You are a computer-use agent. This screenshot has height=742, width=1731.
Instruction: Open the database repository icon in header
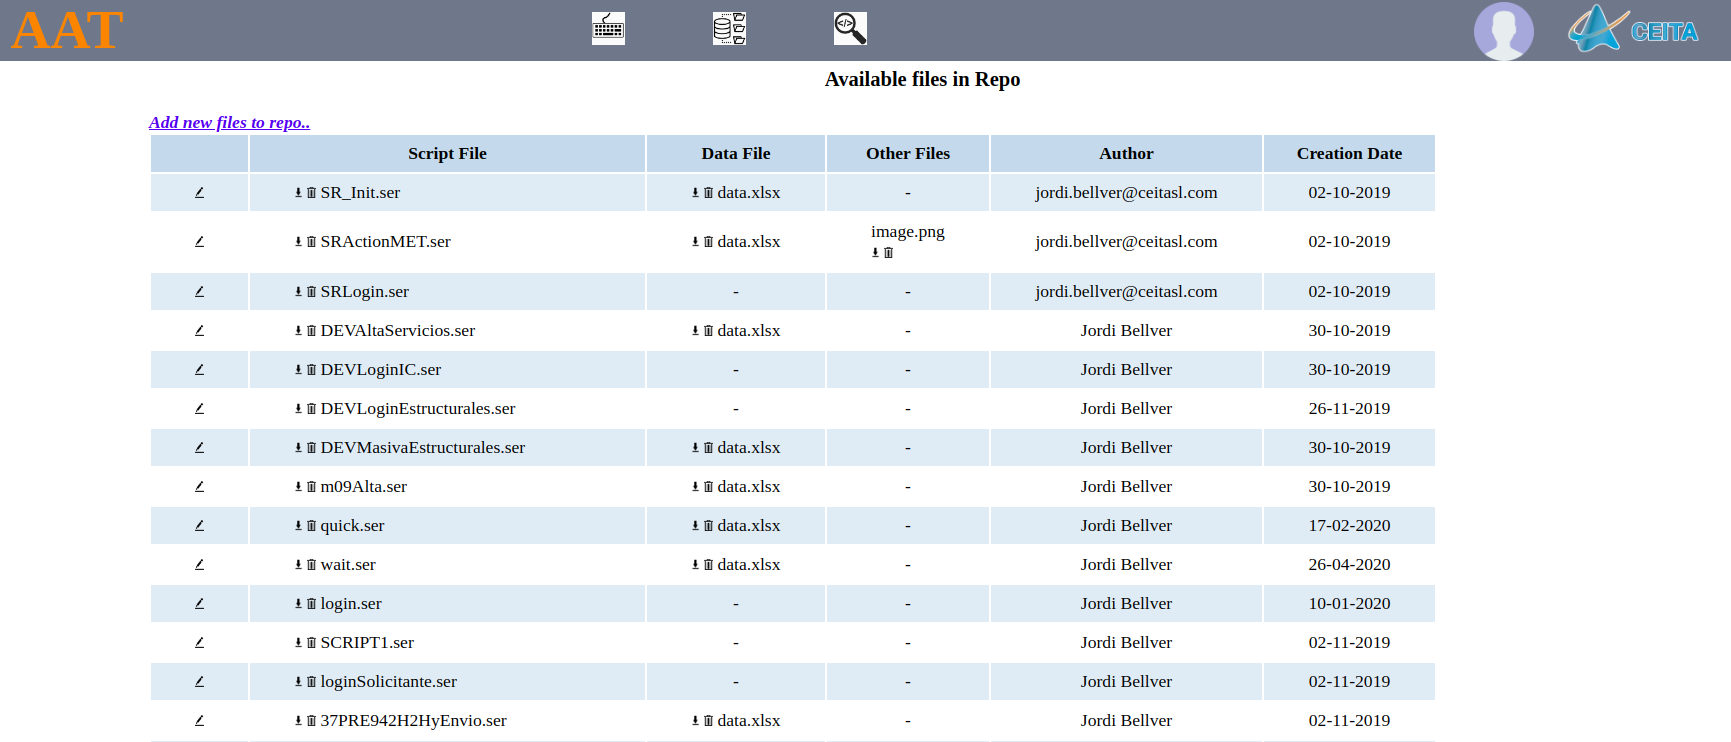click(729, 28)
